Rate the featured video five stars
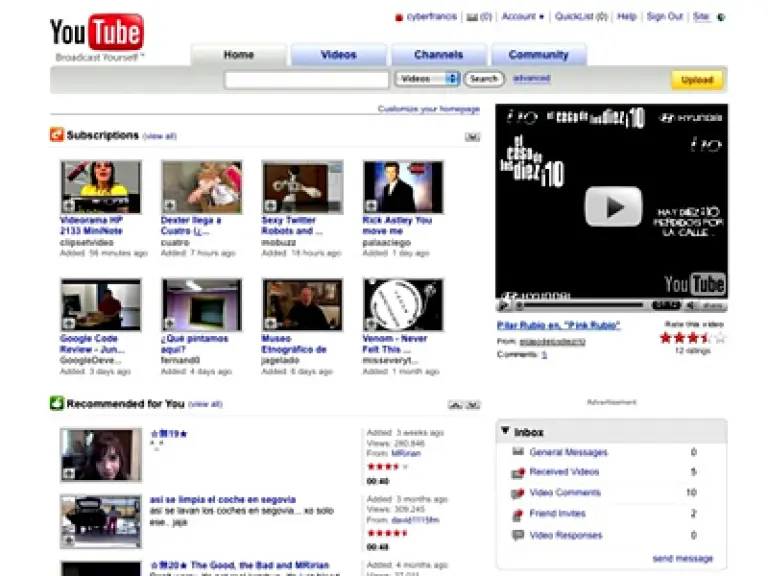Screen dimensions: 768x576 pyautogui.click(x=719, y=338)
